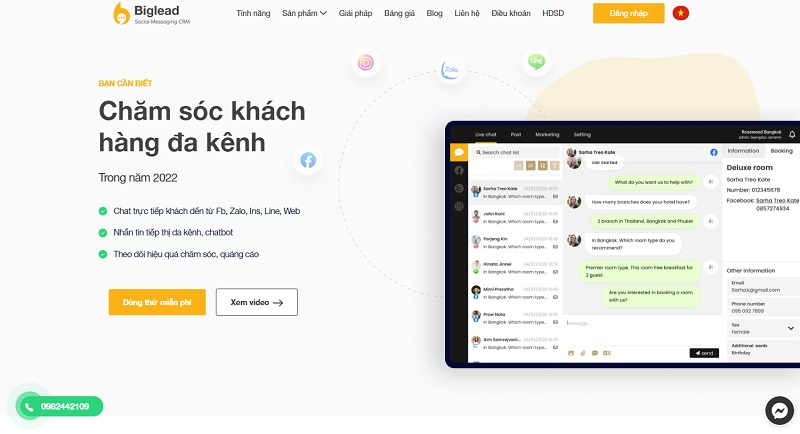Viewport: 800px width, 434px height.
Task: Click the LINE channel icon
Action: click(x=536, y=62)
